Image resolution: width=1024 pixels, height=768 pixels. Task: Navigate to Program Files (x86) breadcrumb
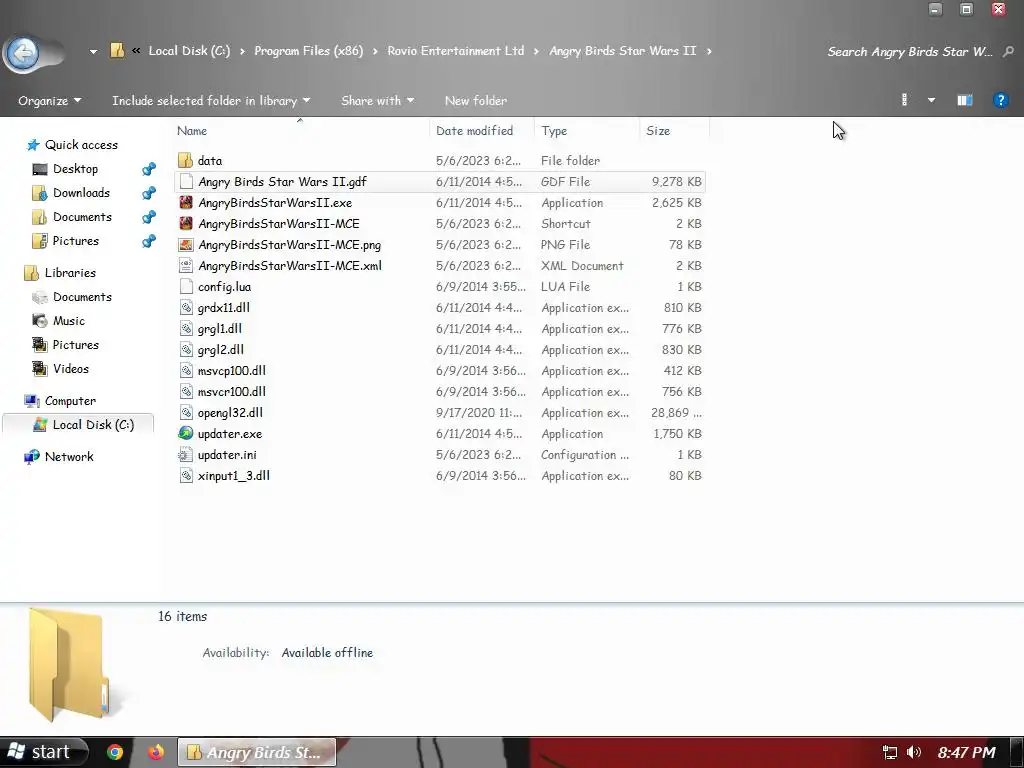click(x=308, y=50)
